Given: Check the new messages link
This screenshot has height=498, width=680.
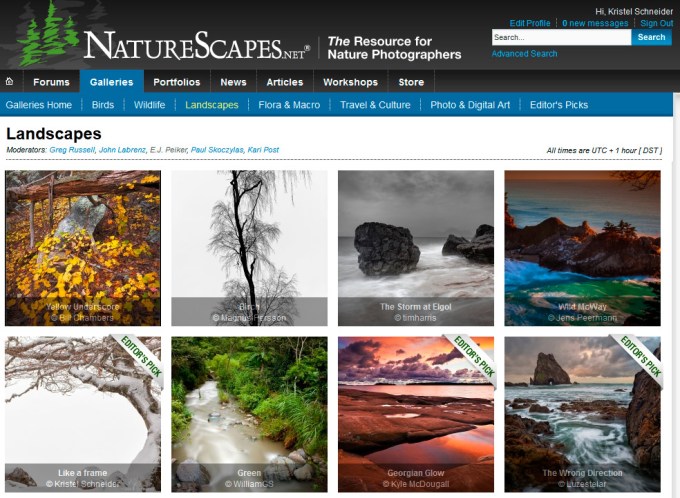Looking at the screenshot, I should [595, 23].
